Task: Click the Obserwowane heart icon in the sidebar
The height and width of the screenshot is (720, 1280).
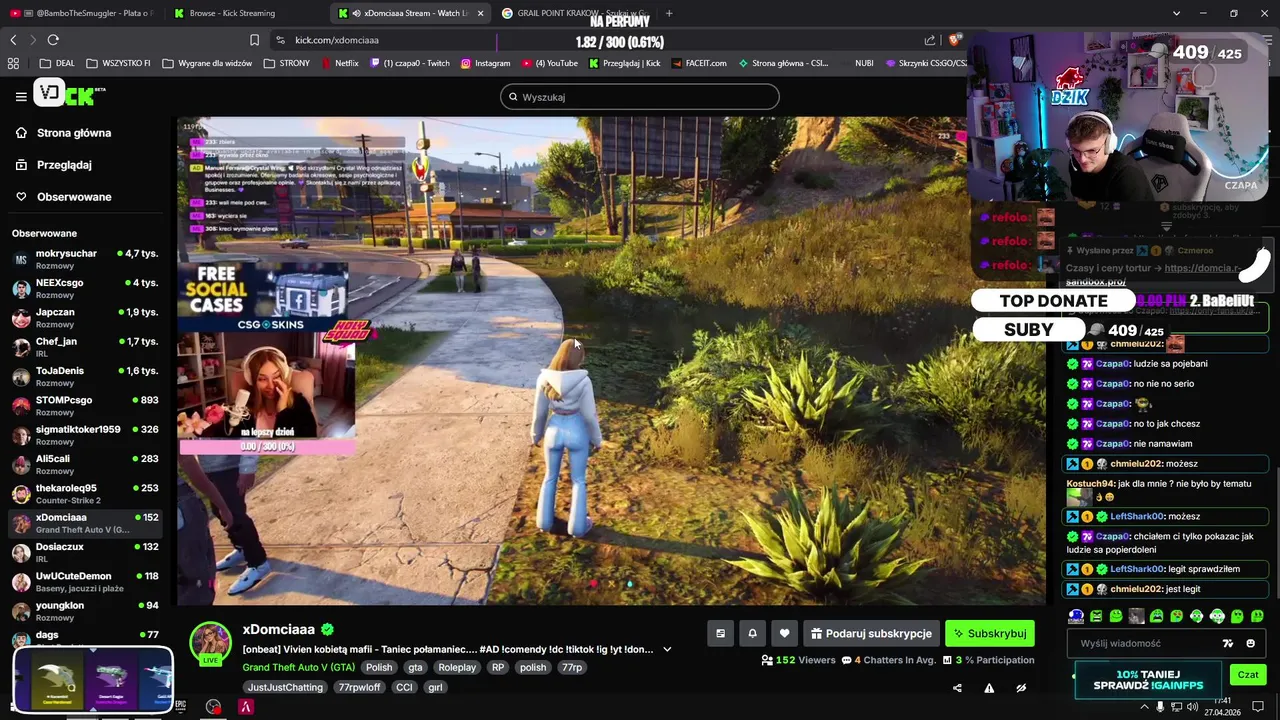Action: click(x=21, y=197)
